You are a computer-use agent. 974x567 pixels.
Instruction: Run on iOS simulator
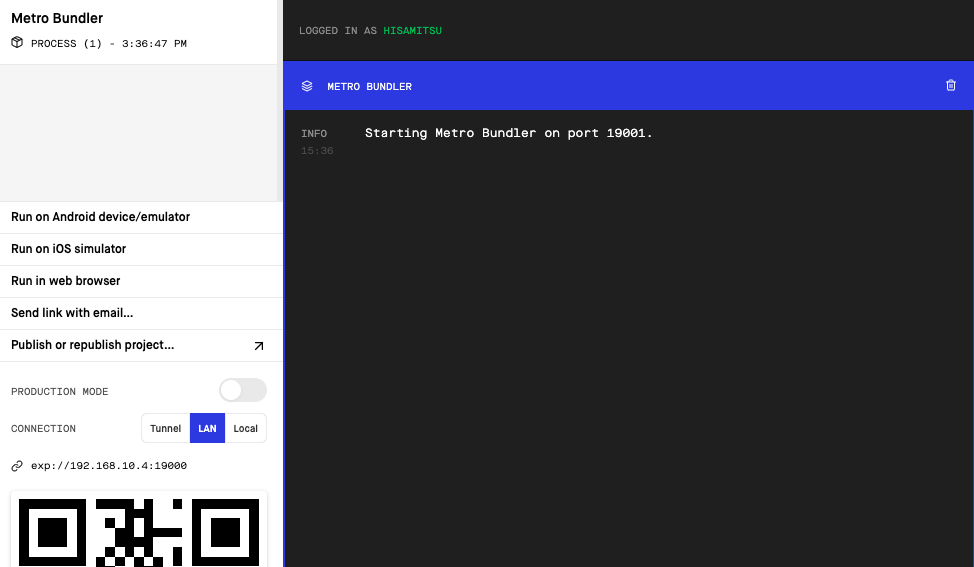click(68, 249)
